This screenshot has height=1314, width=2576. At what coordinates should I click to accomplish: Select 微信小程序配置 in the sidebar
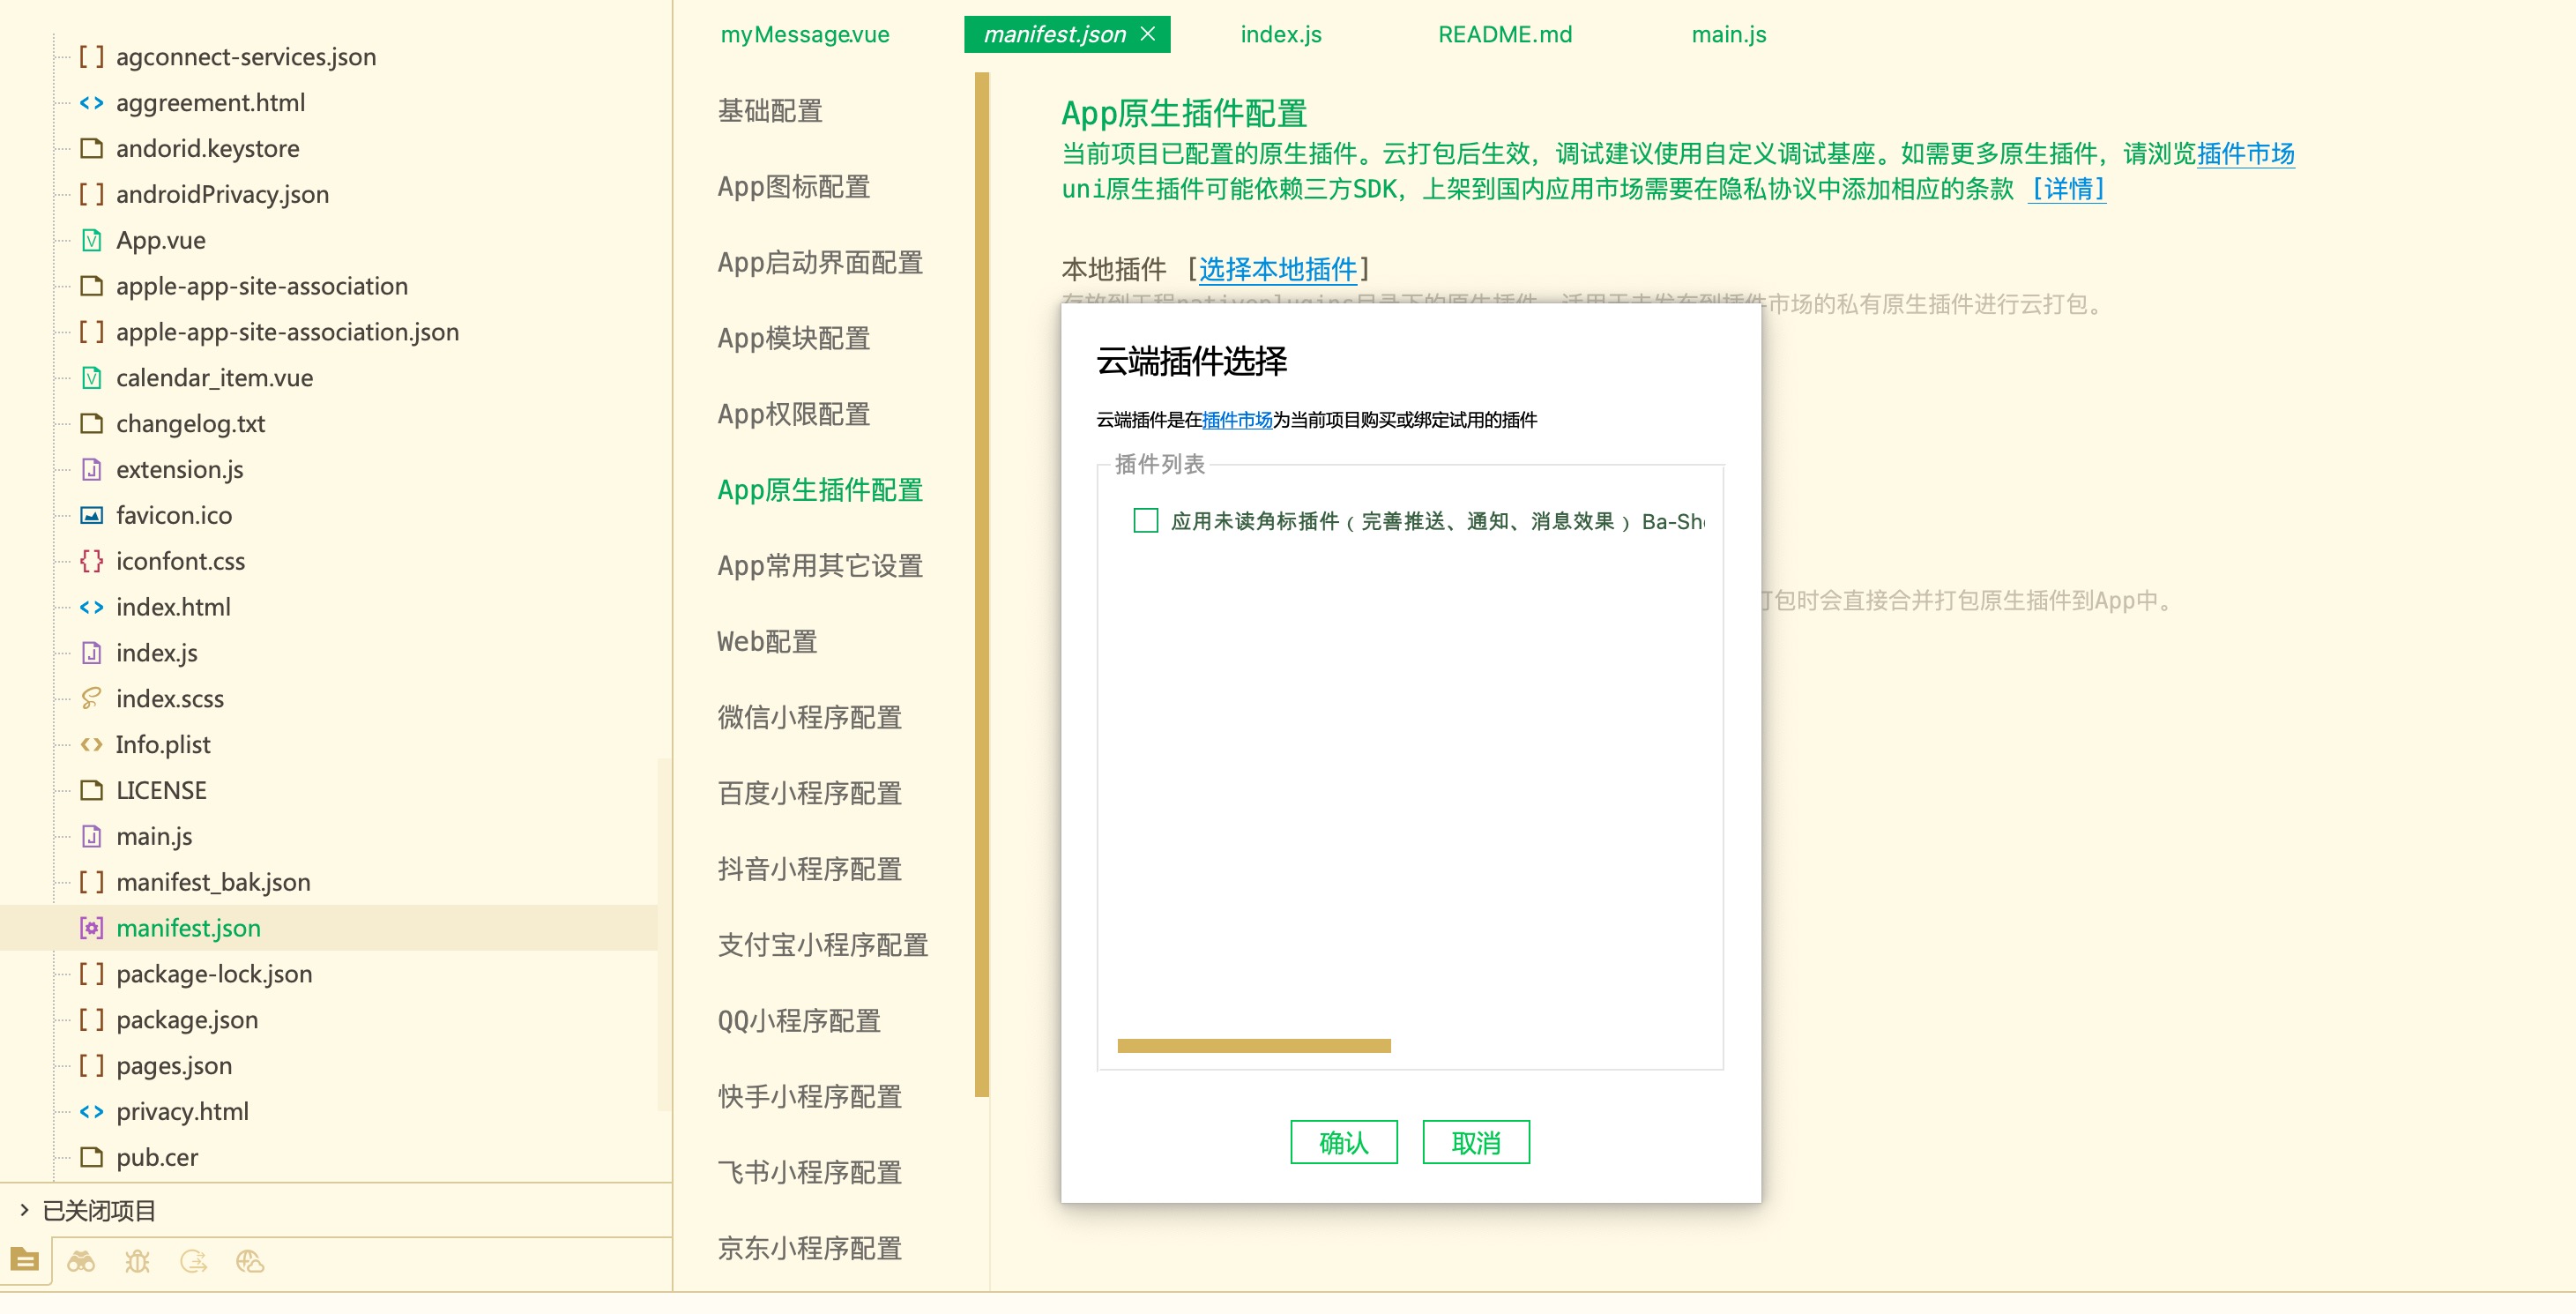809,717
